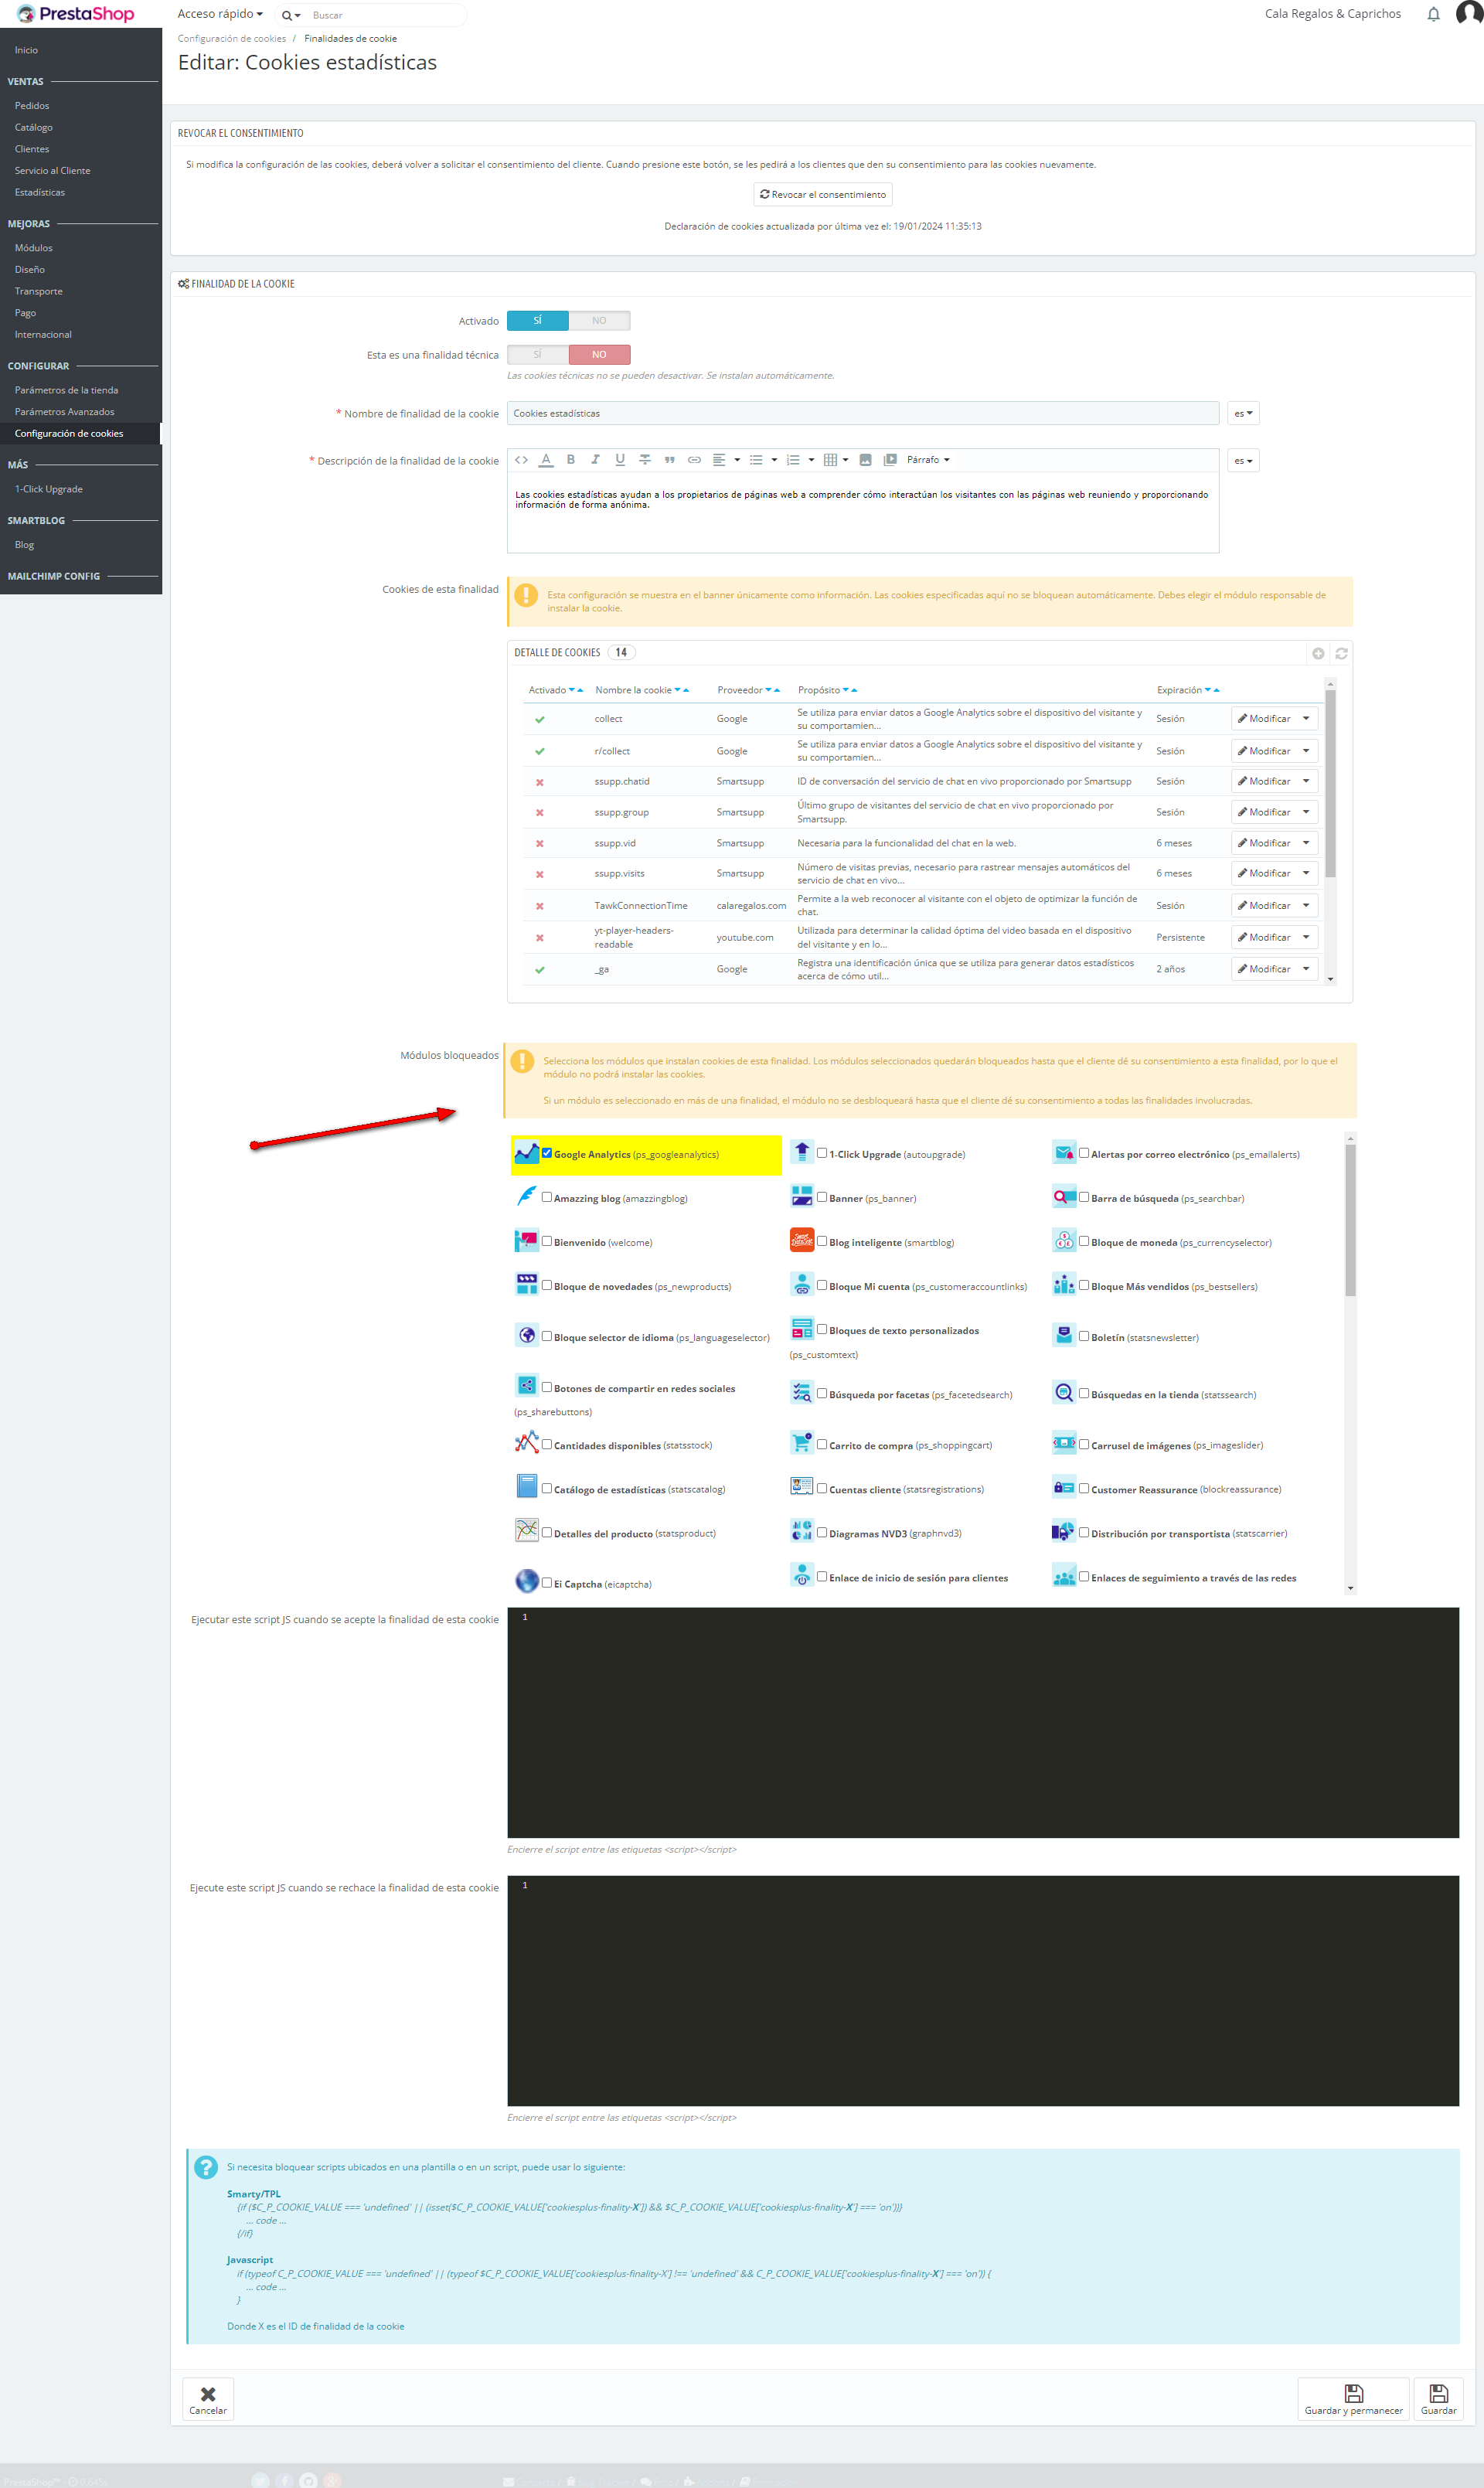Image resolution: width=1484 pixels, height=2488 pixels.
Task: Sort cookies by Proveedor ascending arrow
Action: click(777, 690)
